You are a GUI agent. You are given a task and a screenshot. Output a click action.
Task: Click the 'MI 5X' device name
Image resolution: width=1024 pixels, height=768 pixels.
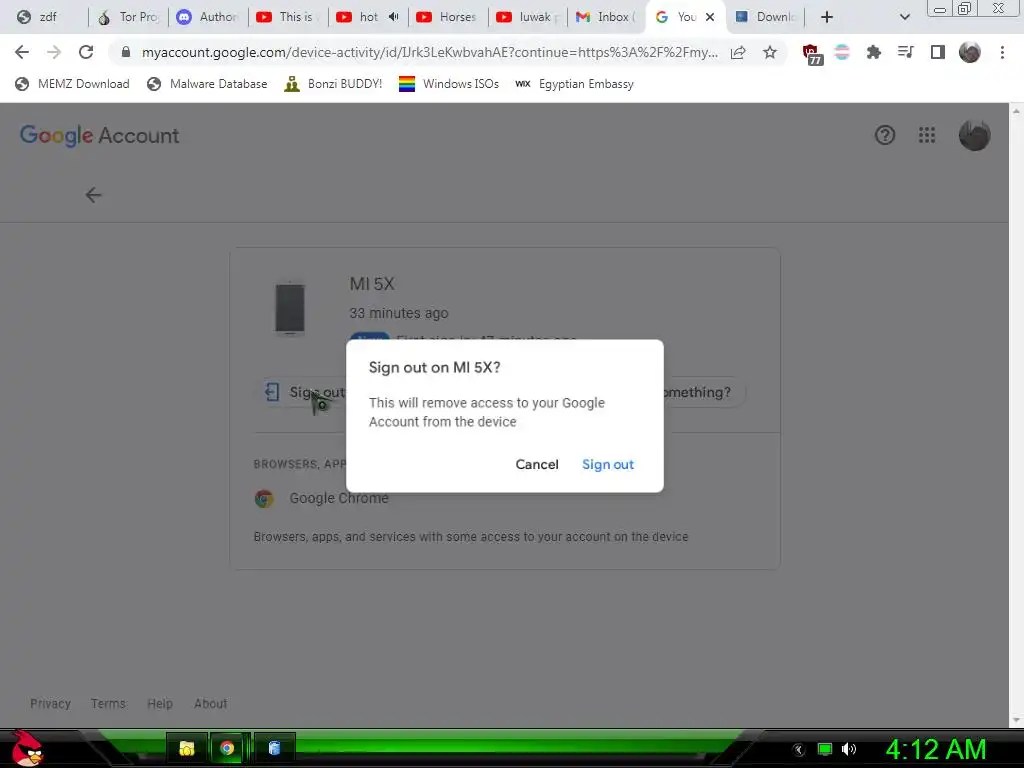click(372, 284)
